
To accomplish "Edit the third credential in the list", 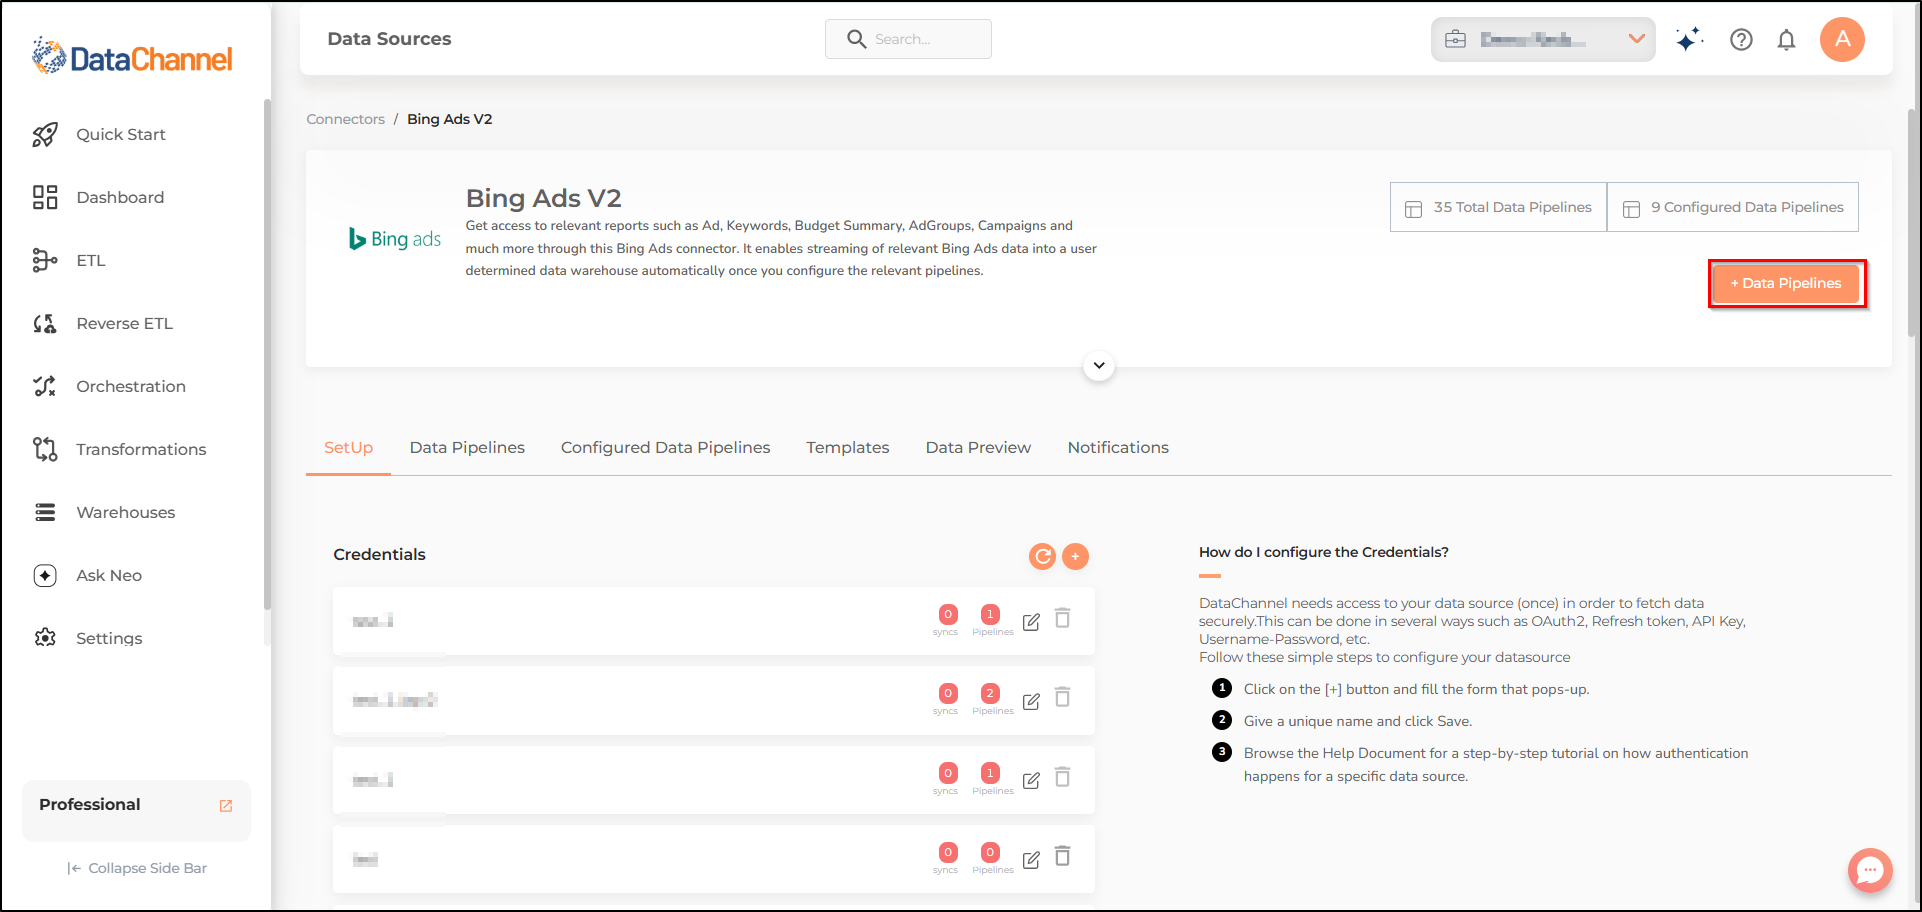I will click(1031, 780).
